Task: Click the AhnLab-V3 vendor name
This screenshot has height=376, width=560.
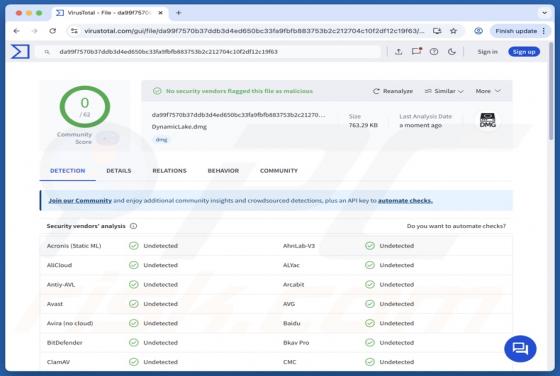Action: 299,246
